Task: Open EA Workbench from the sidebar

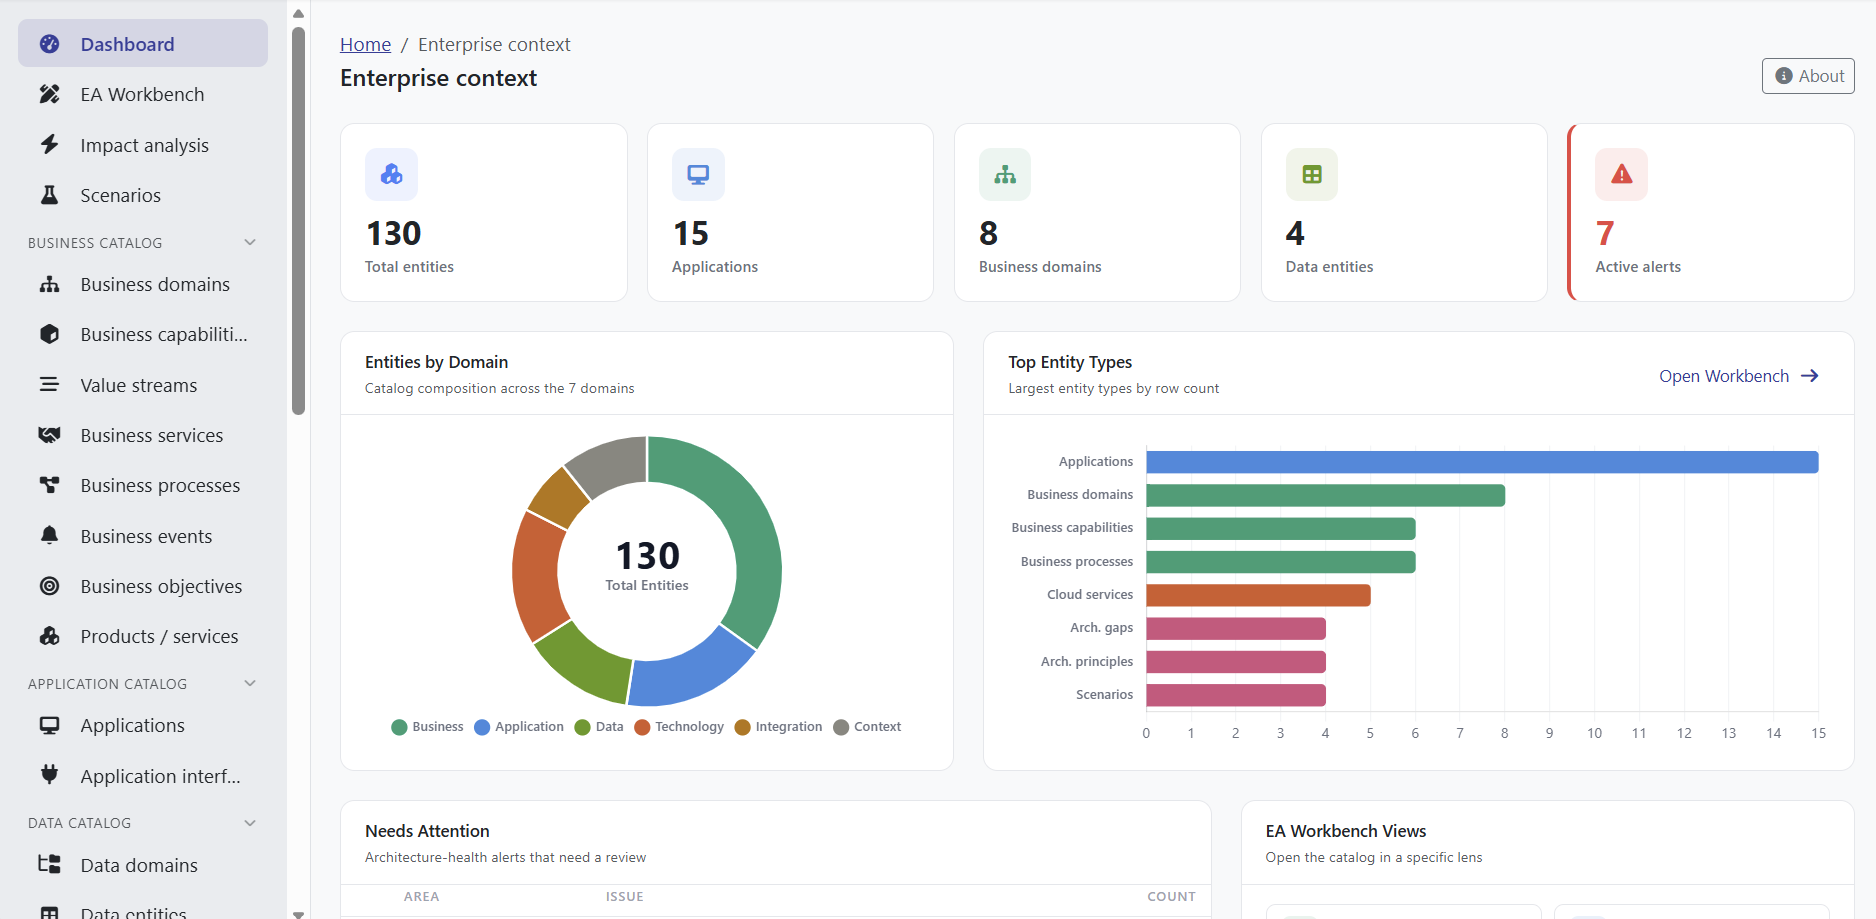Action: (143, 94)
